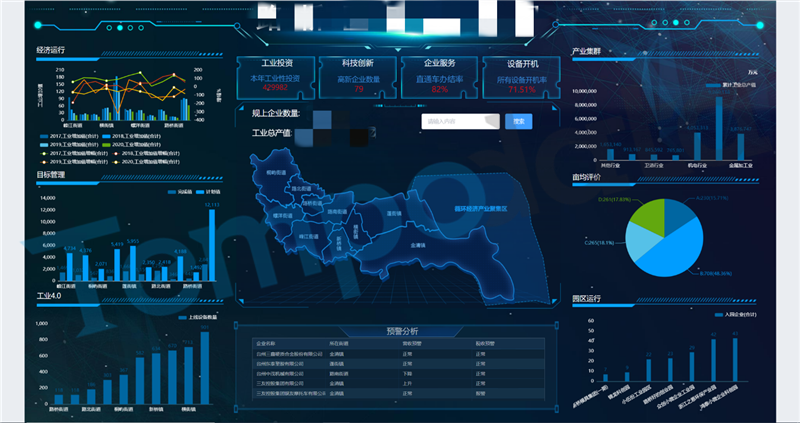The height and width of the screenshot is (423, 800).
Task: Click the green D slice of pie chart
Action: [644, 217]
